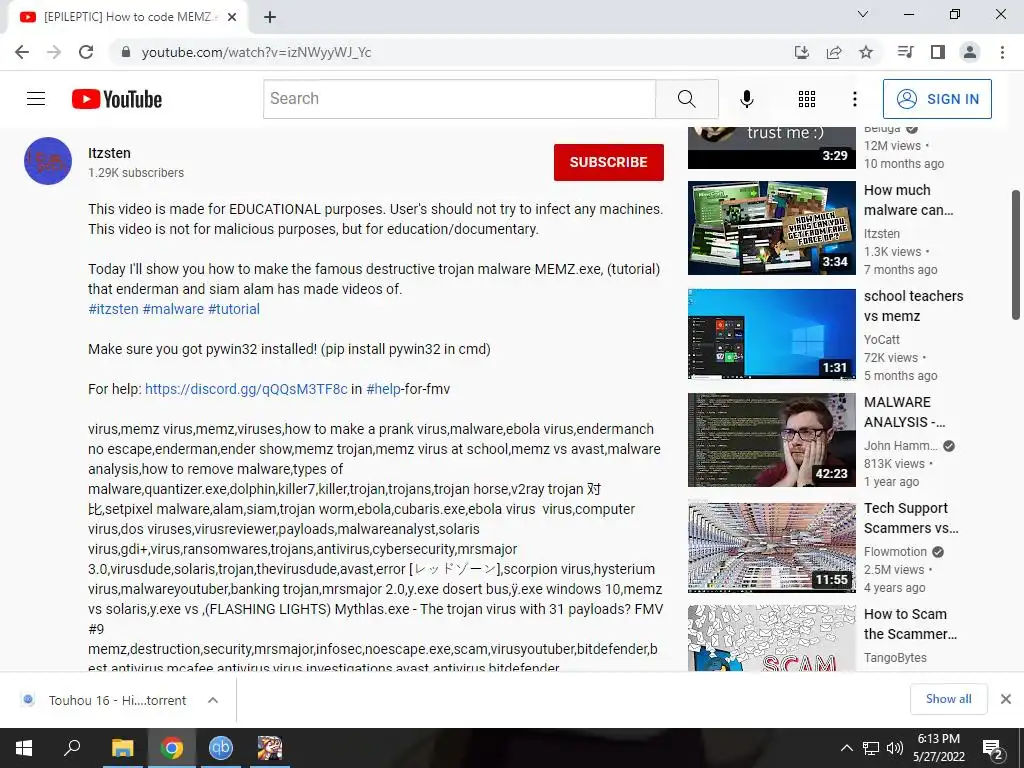1024x768 pixels.
Task: Click the lock icon in address bar
Action: 126,52
